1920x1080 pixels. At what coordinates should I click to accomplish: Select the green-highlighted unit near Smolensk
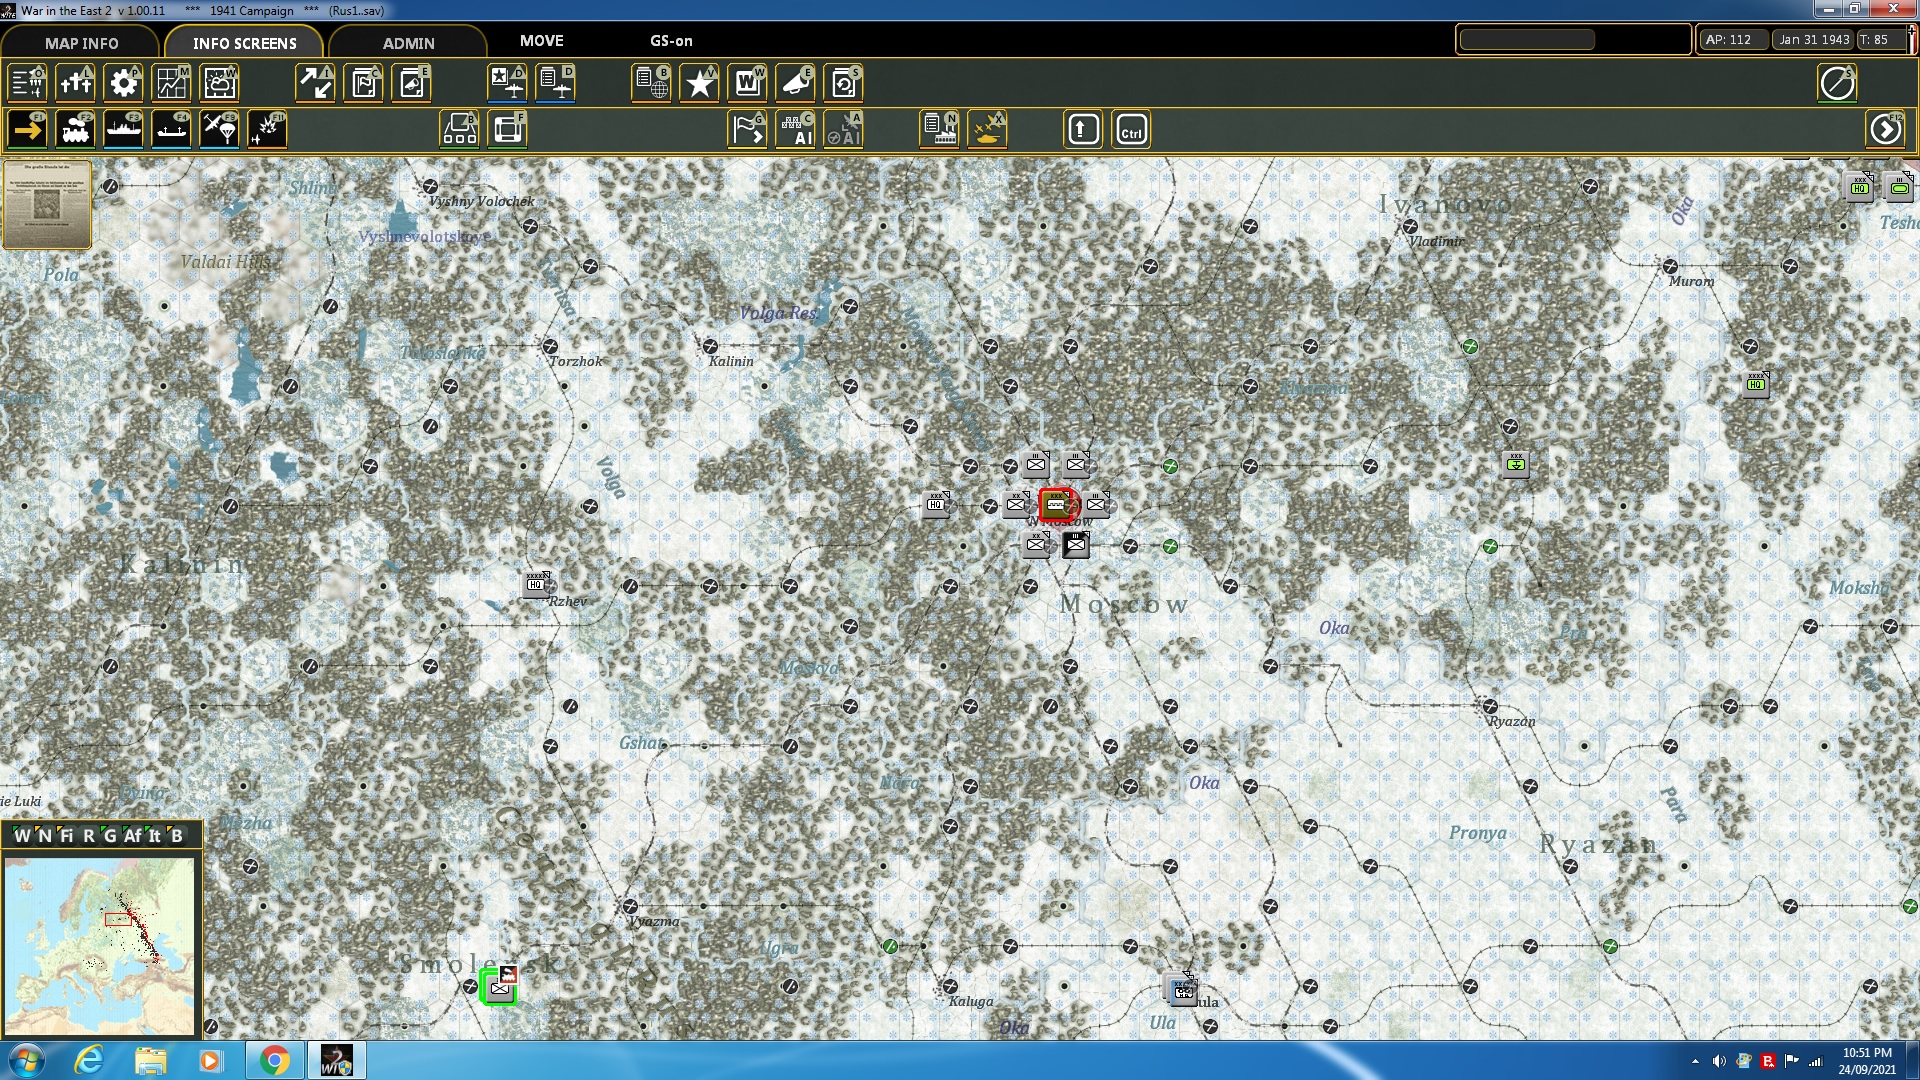[499, 987]
